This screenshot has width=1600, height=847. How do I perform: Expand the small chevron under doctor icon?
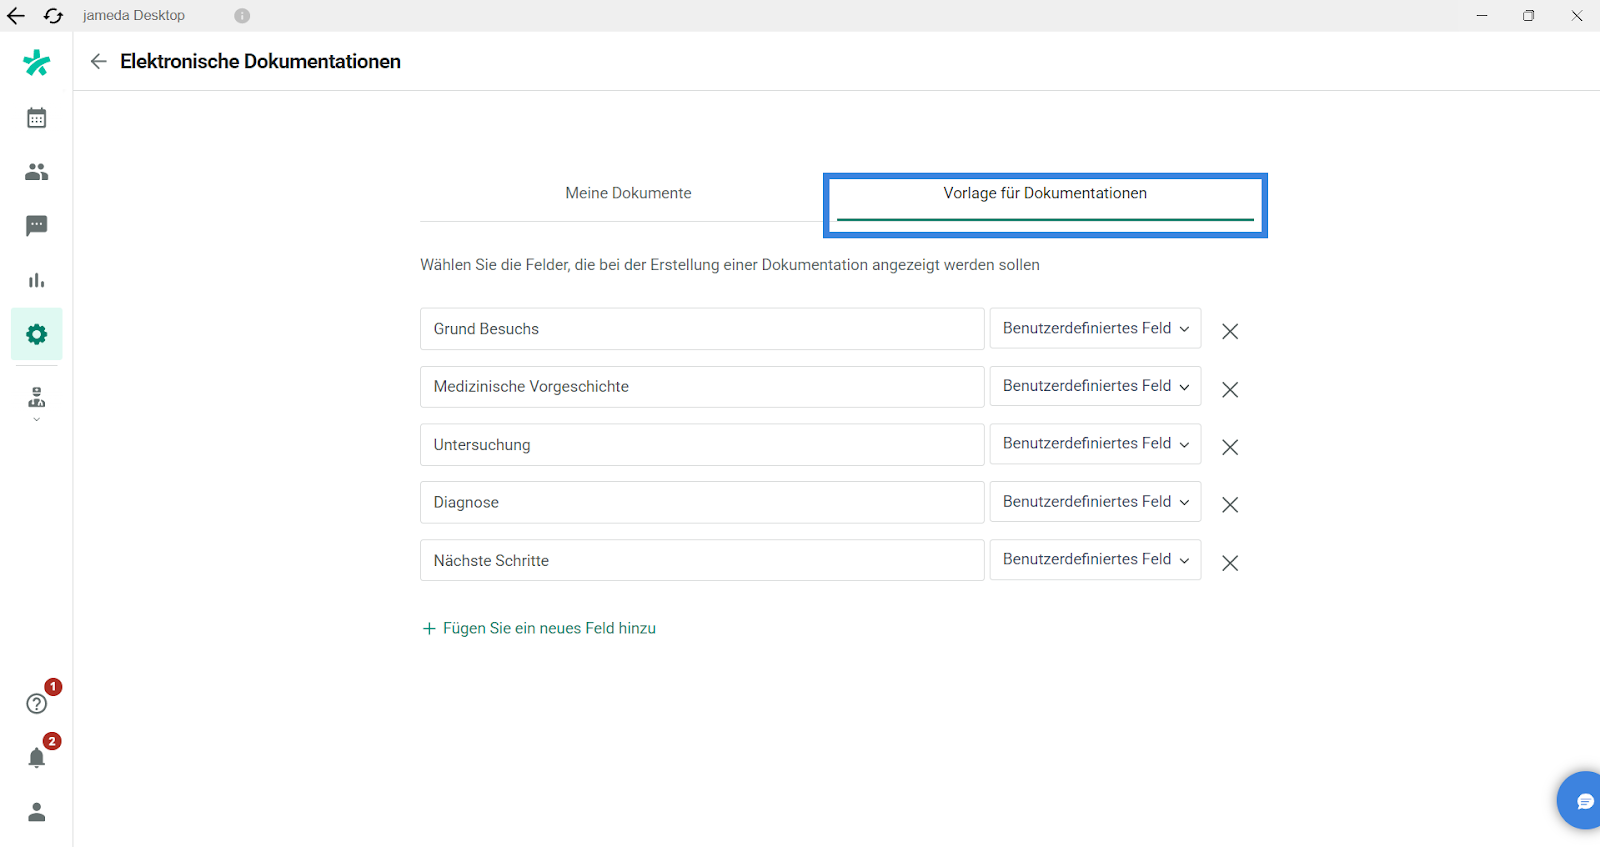[37, 419]
